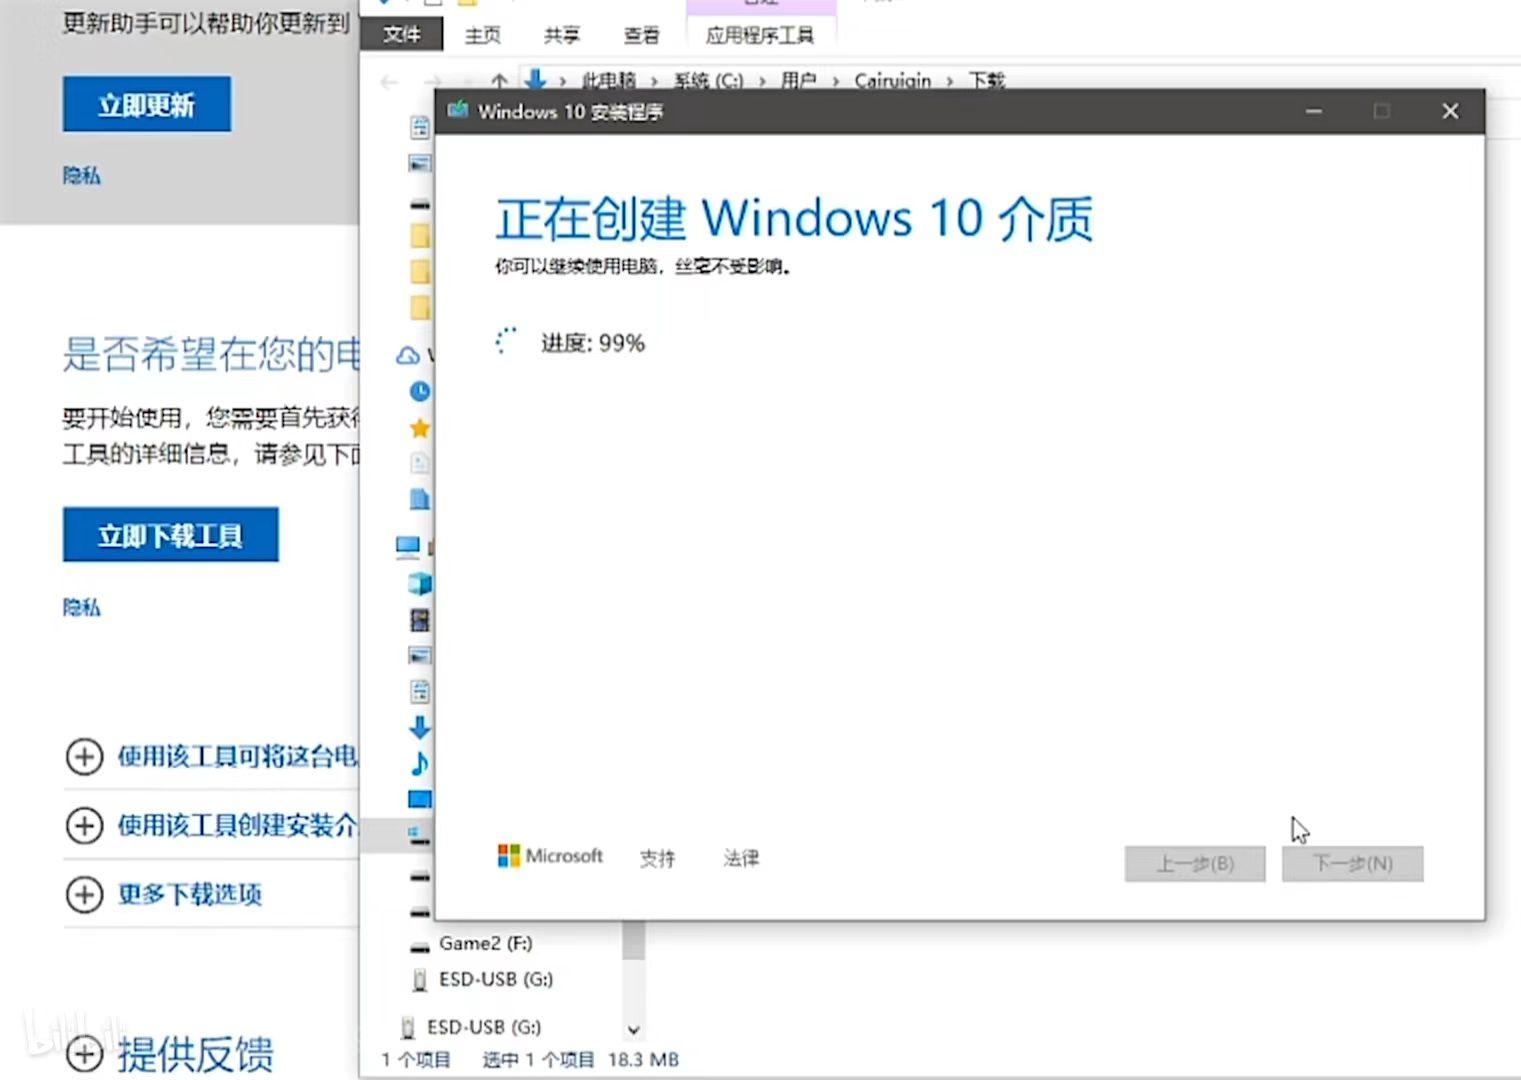
Task: Open the gold star Favorites icon in sidebar
Action: pos(420,428)
